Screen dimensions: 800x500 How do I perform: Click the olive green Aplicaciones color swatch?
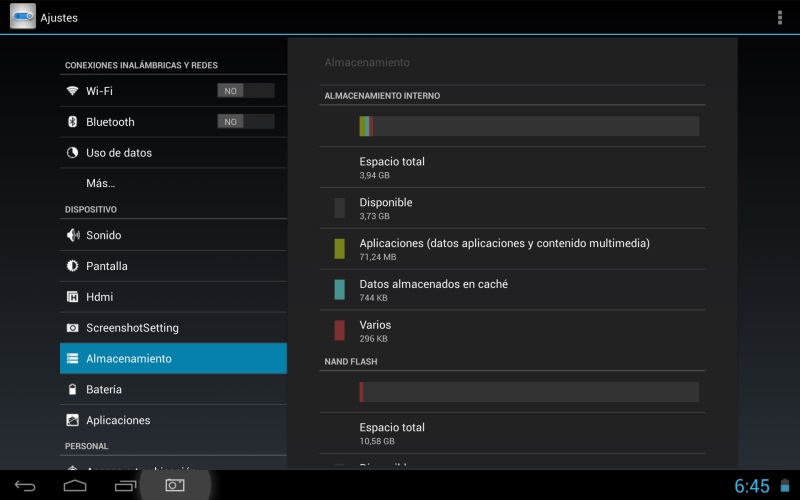339,248
